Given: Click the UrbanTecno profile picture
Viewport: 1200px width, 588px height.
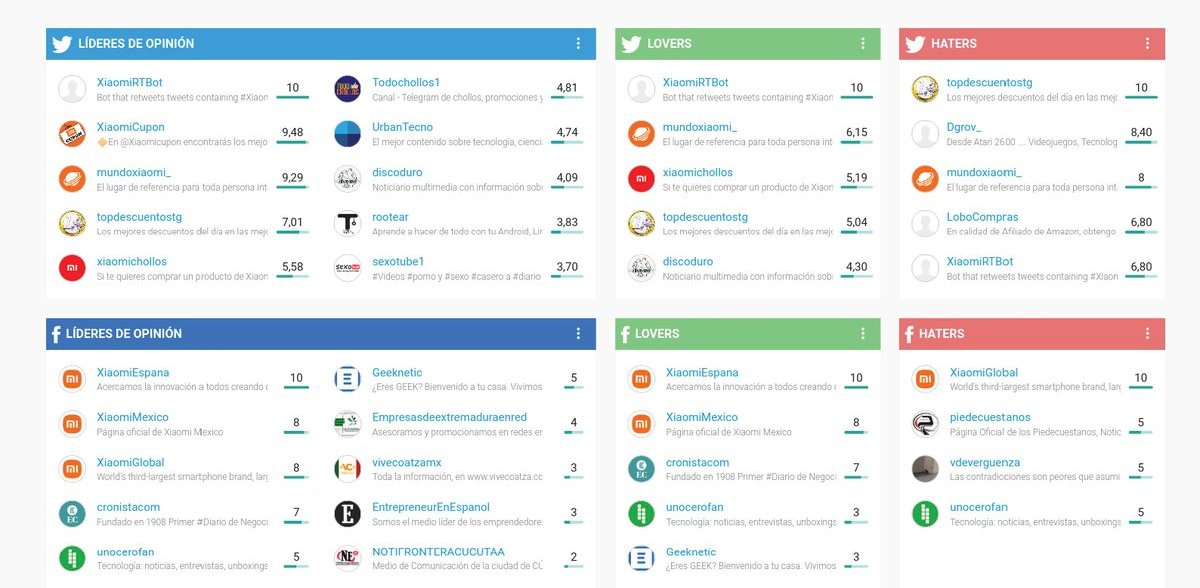Looking at the screenshot, I should 348,133.
